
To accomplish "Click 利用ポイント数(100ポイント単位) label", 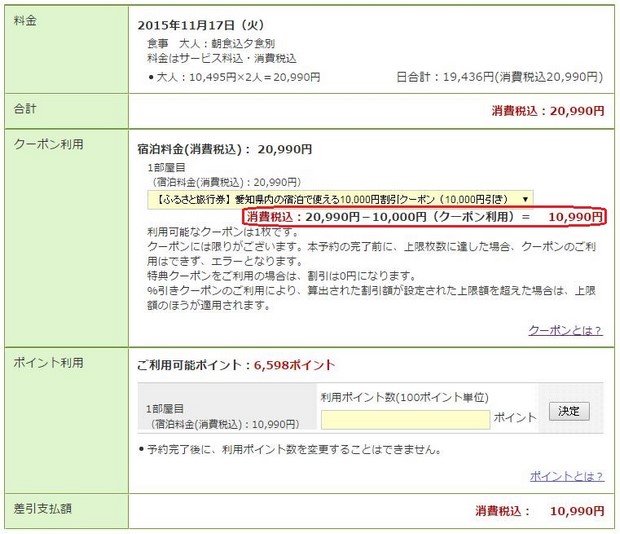I will [x=405, y=397].
